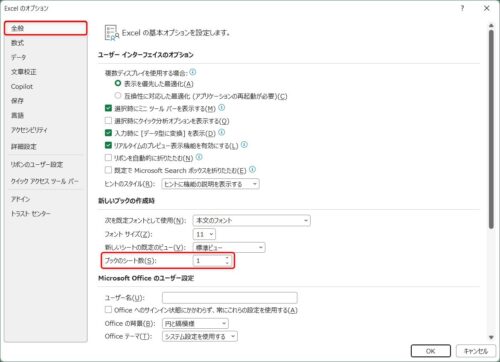Screen dimensions: 500x362
Task: Click the ユーザー名 input field
Action: click(x=230, y=297)
